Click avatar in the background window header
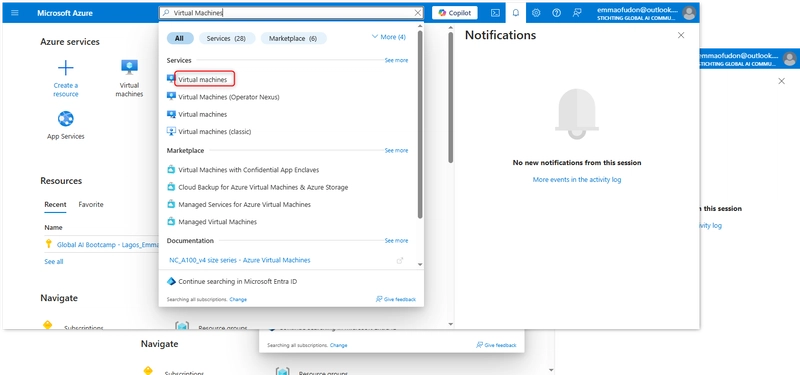The image size is (800, 375). (790, 58)
